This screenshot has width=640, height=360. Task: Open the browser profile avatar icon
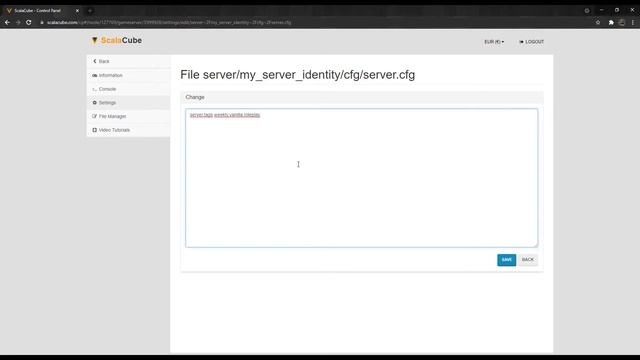point(622,22)
